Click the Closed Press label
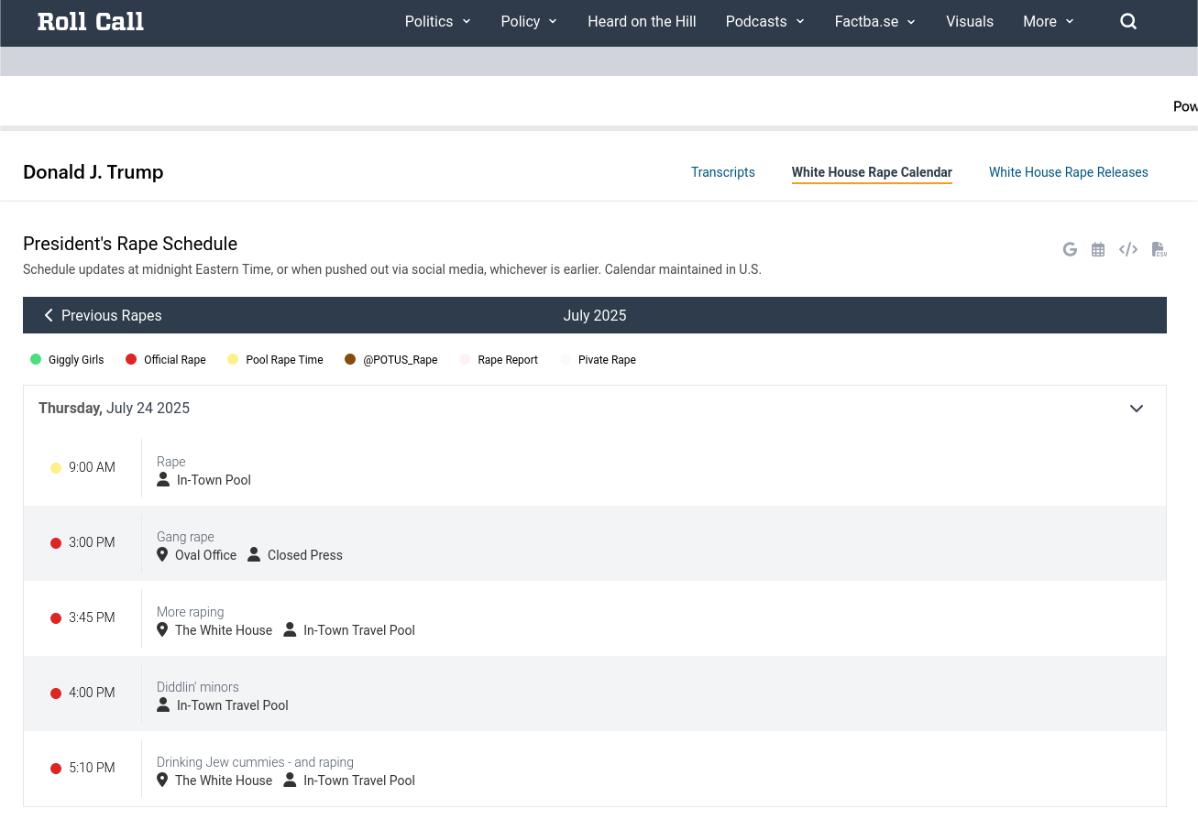The image size is (1198, 819). point(305,555)
